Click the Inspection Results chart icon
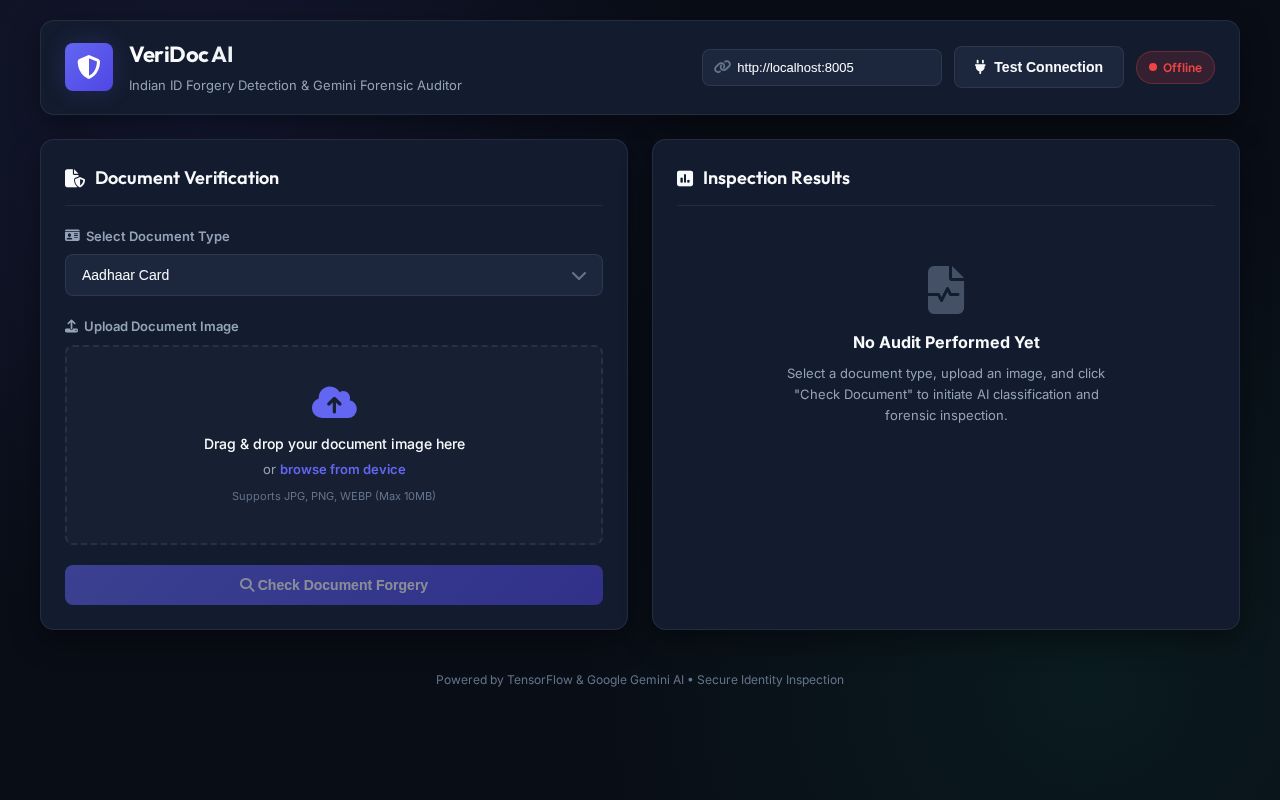1280x800 pixels. point(685,178)
